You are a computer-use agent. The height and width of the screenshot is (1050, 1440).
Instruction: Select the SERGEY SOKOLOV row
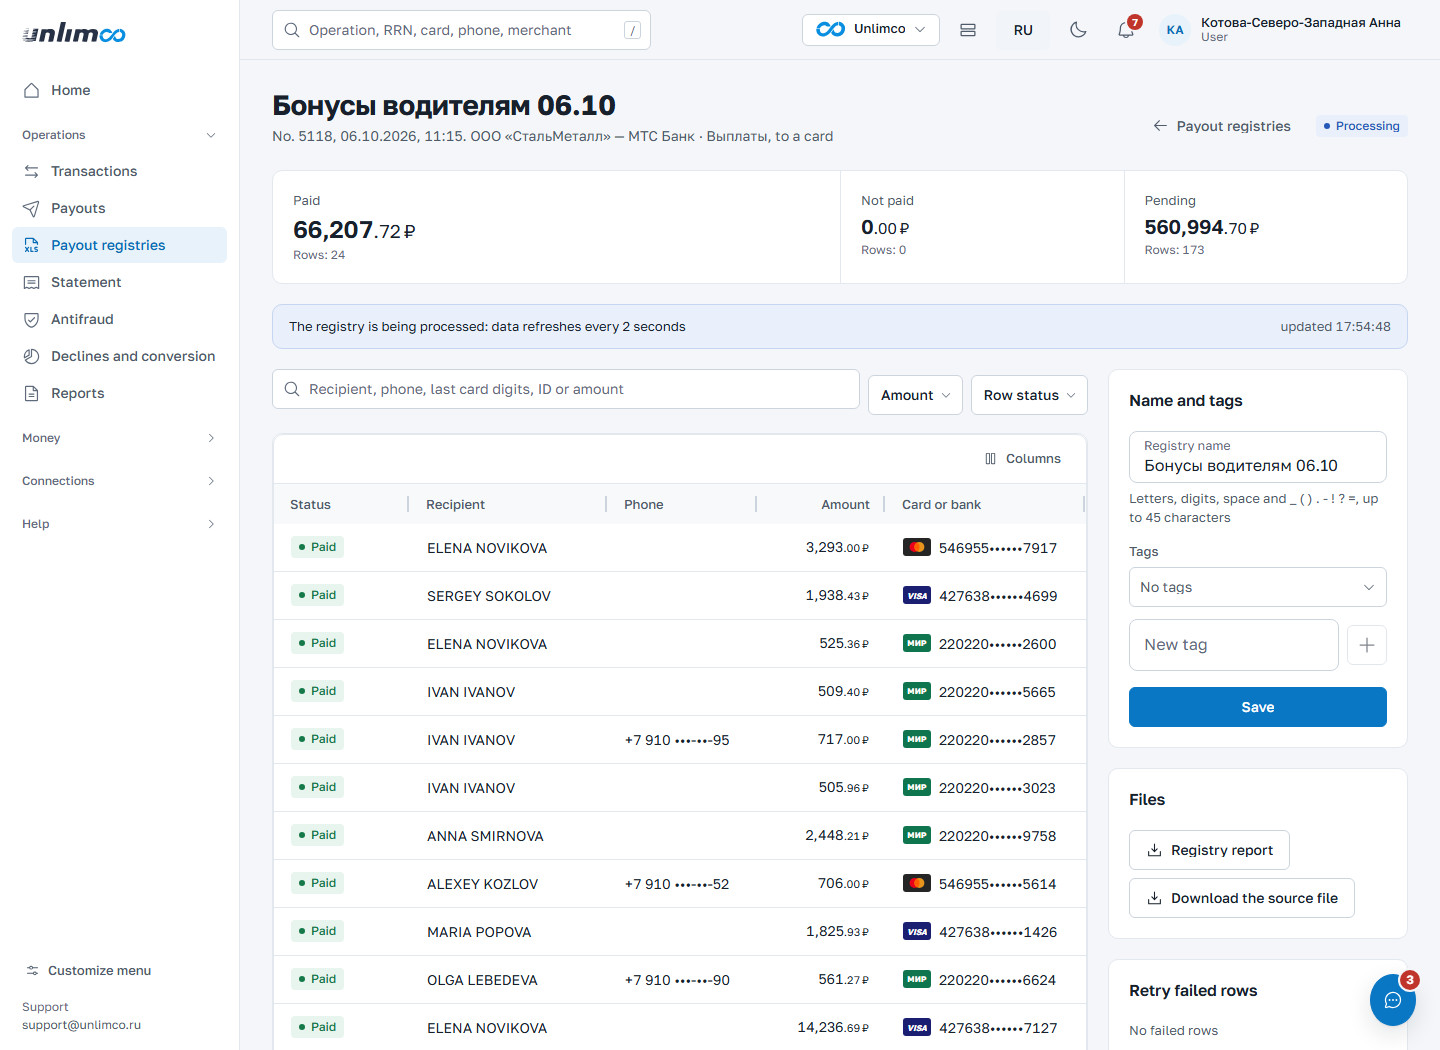point(680,596)
